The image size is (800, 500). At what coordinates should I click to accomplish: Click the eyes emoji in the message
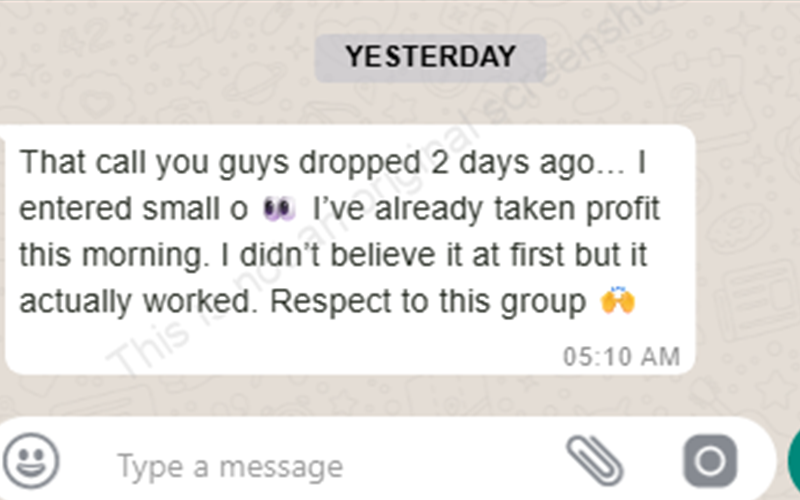click(x=277, y=210)
